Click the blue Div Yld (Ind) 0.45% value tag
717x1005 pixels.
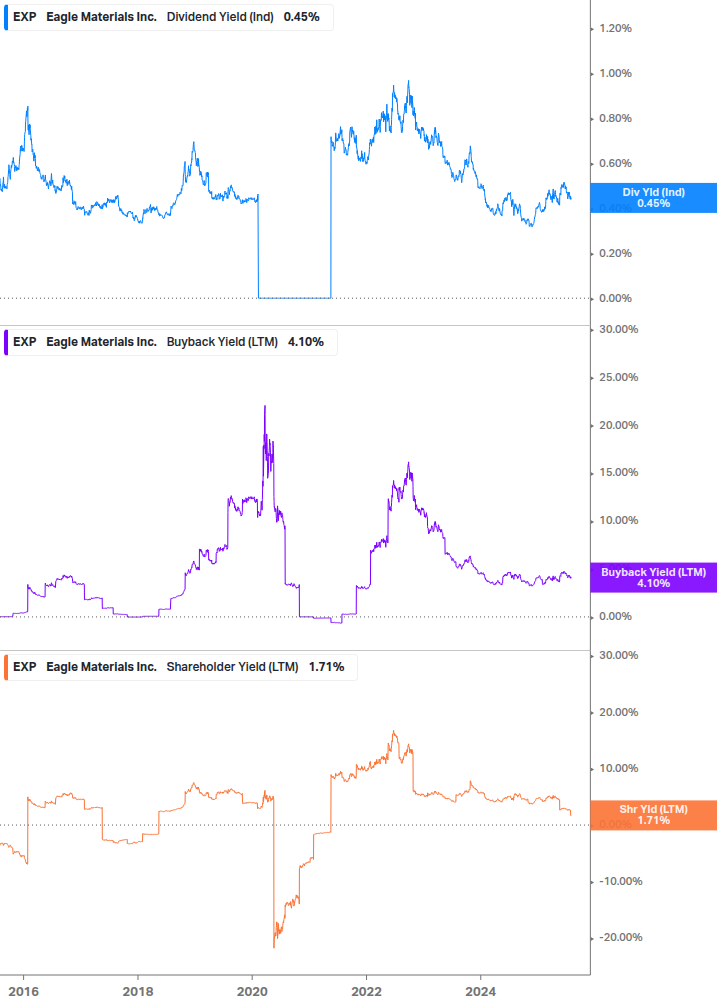[x=654, y=198]
